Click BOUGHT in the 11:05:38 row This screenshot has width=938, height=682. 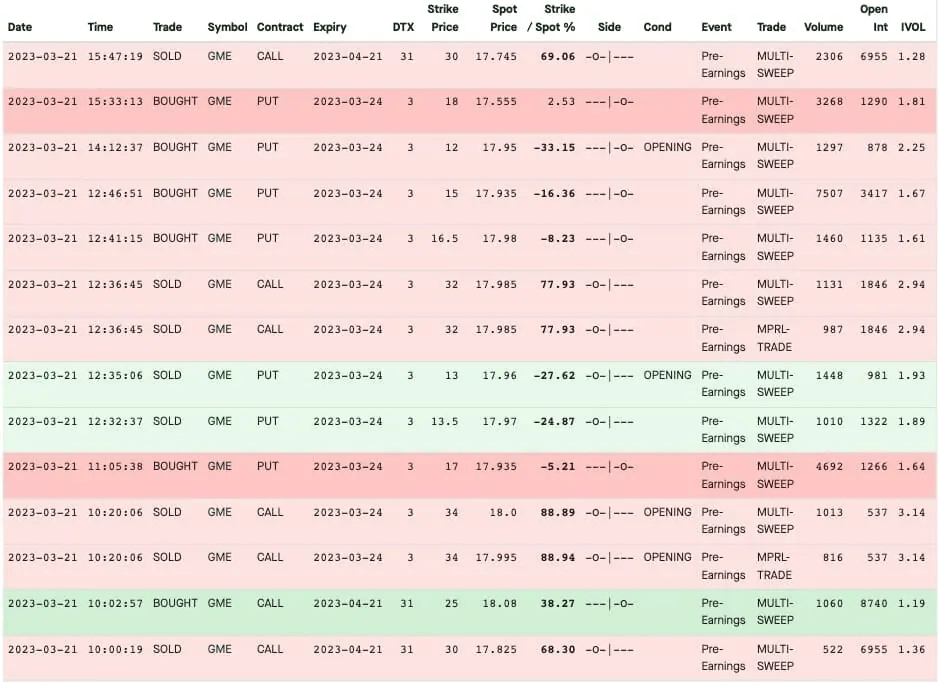pos(175,467)
